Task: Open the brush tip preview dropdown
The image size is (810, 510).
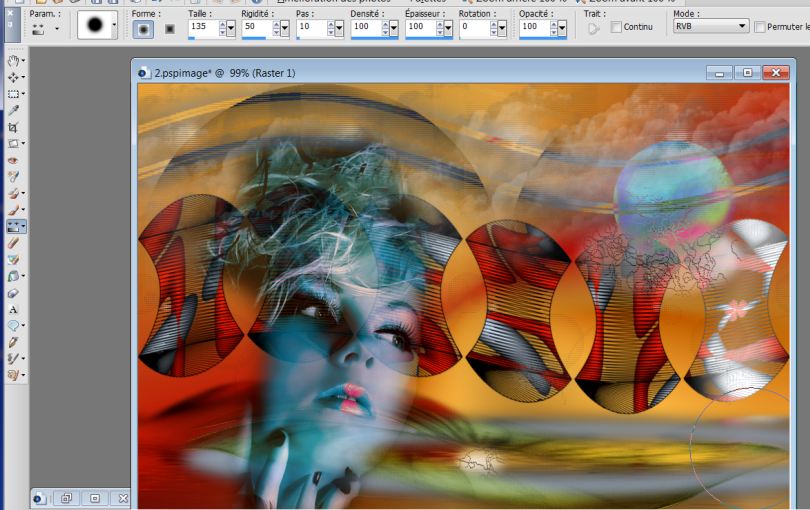Action: click(114, 24)
